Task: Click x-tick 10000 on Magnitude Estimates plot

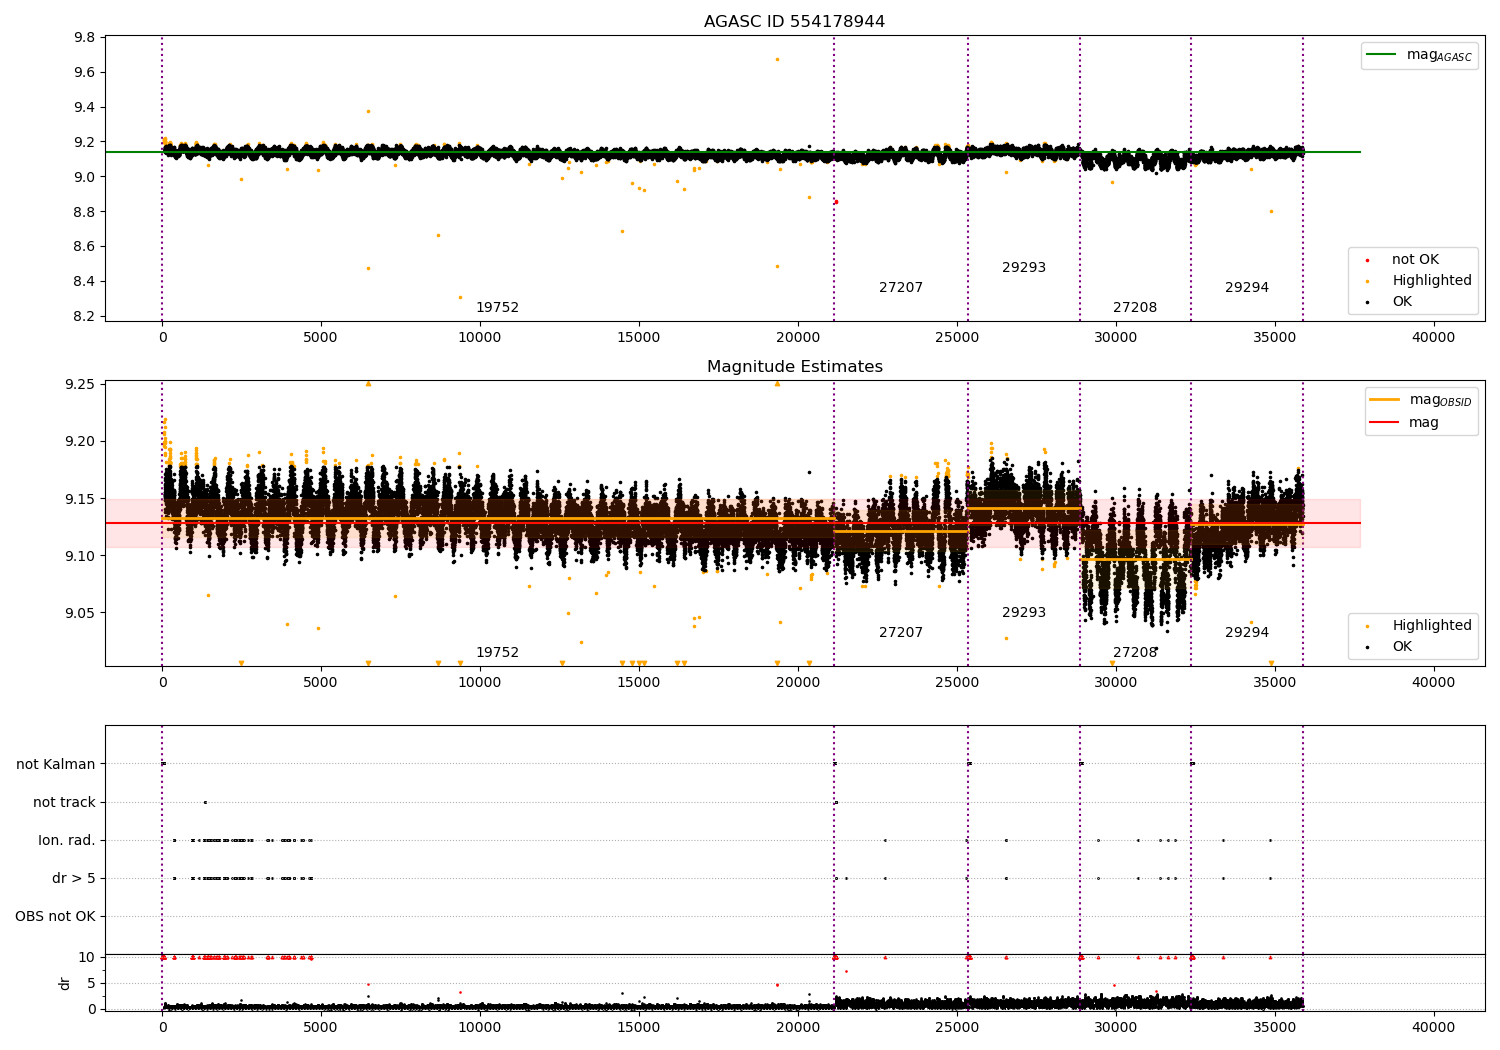Action: (x=480, y=683)
